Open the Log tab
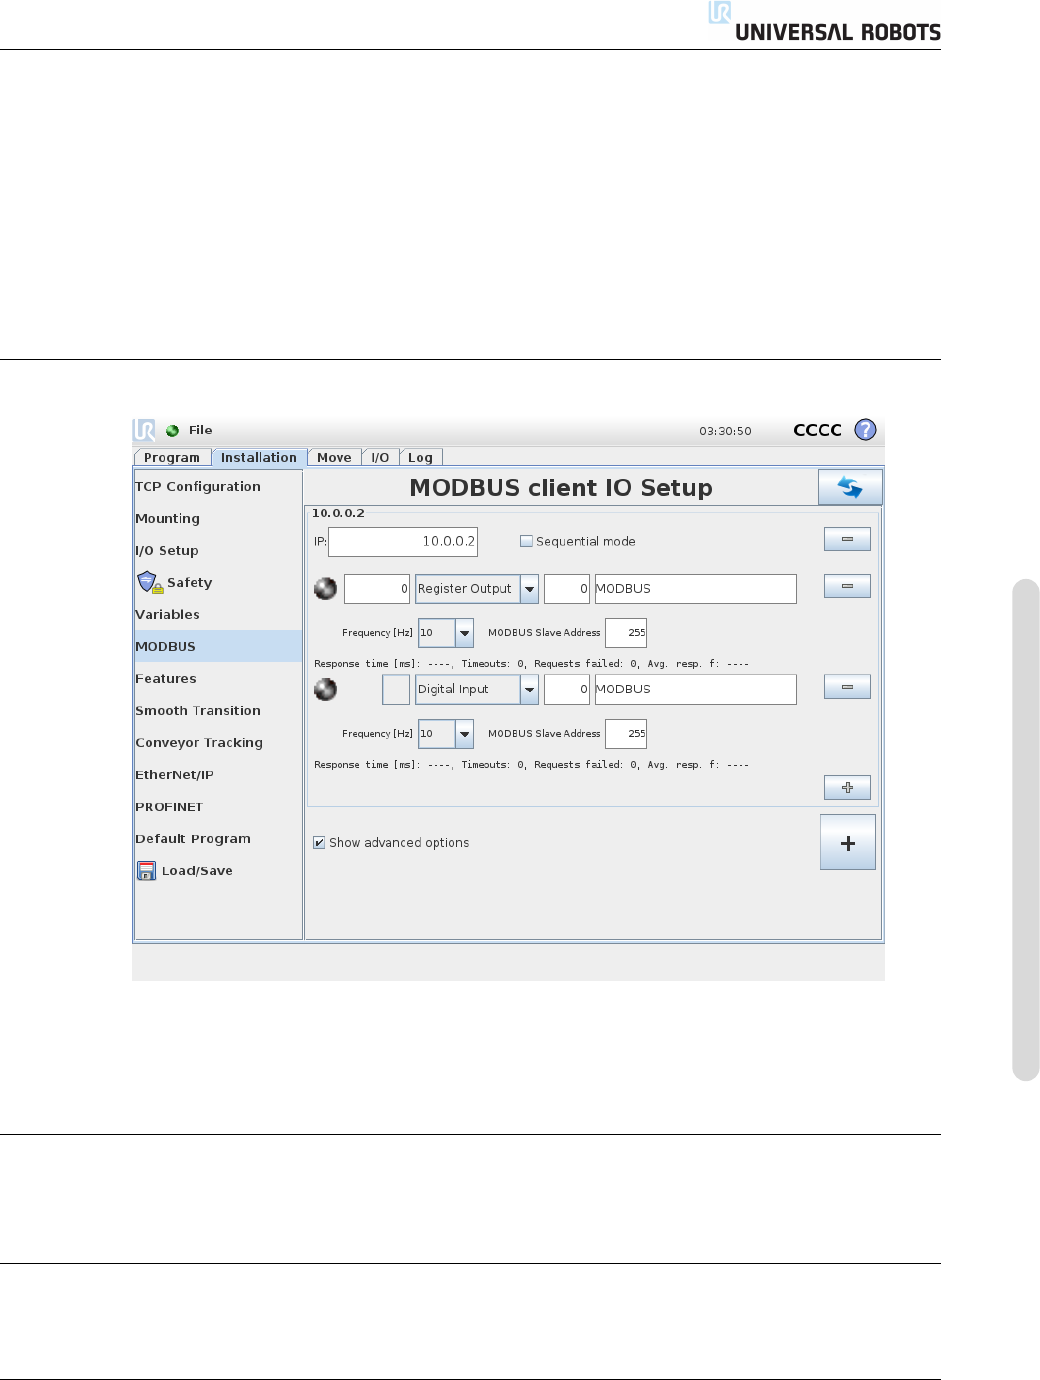Screen dimensions: 1040x1380 [x=420, y=457]
